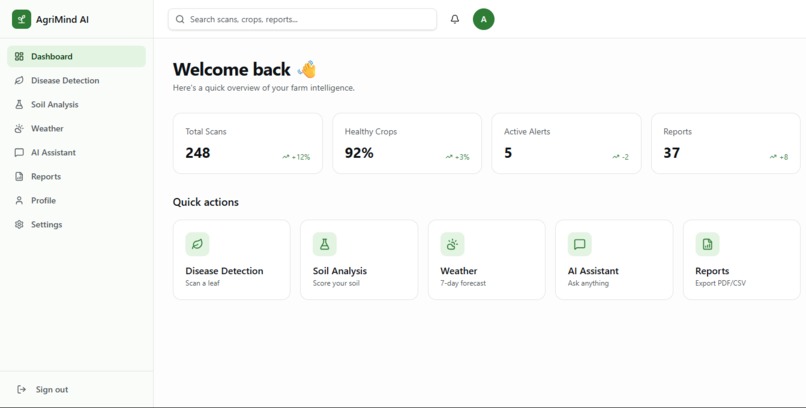Click the value 92%

click(x=359, y=153)
